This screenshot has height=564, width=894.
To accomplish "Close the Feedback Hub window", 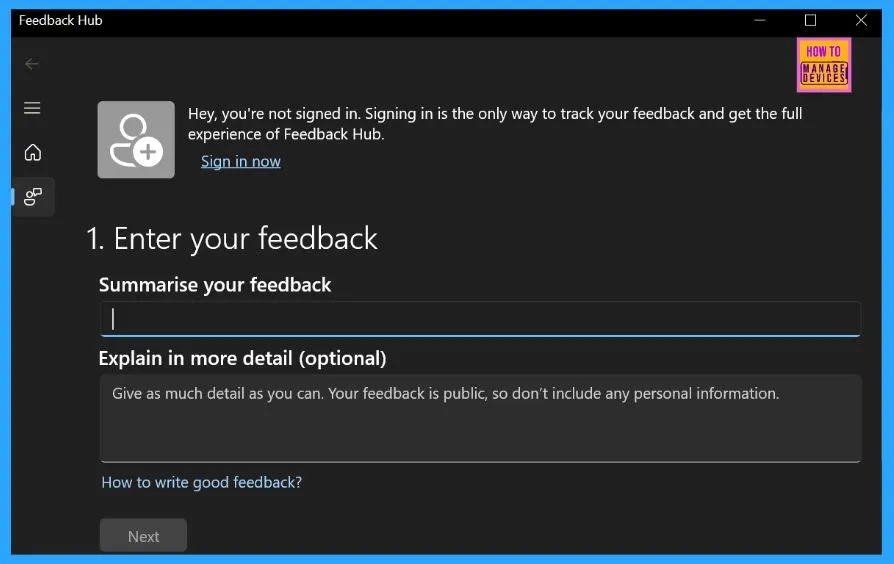I will click(861, 21).
